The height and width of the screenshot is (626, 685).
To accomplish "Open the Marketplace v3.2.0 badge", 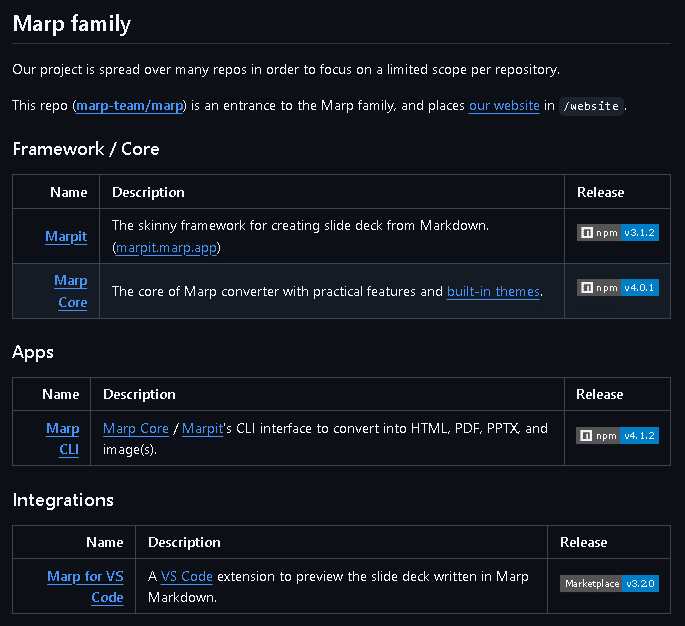I will tap(609, 583).
